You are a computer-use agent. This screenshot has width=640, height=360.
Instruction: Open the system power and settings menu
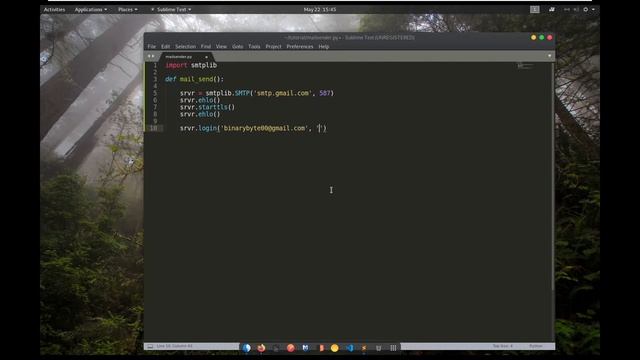coord(588,9)
